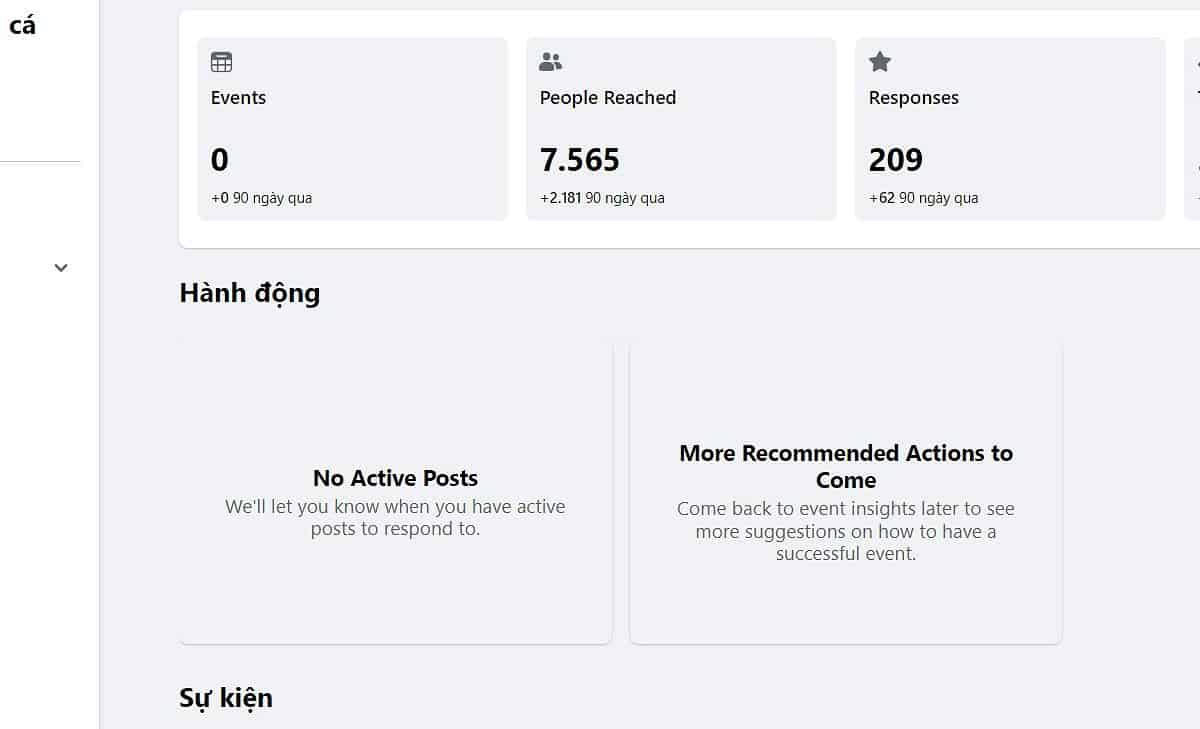The width and height of the screenshot is (1200, 729).
Task: Click the Responses star icon
Action: click(x=880, y=62)
